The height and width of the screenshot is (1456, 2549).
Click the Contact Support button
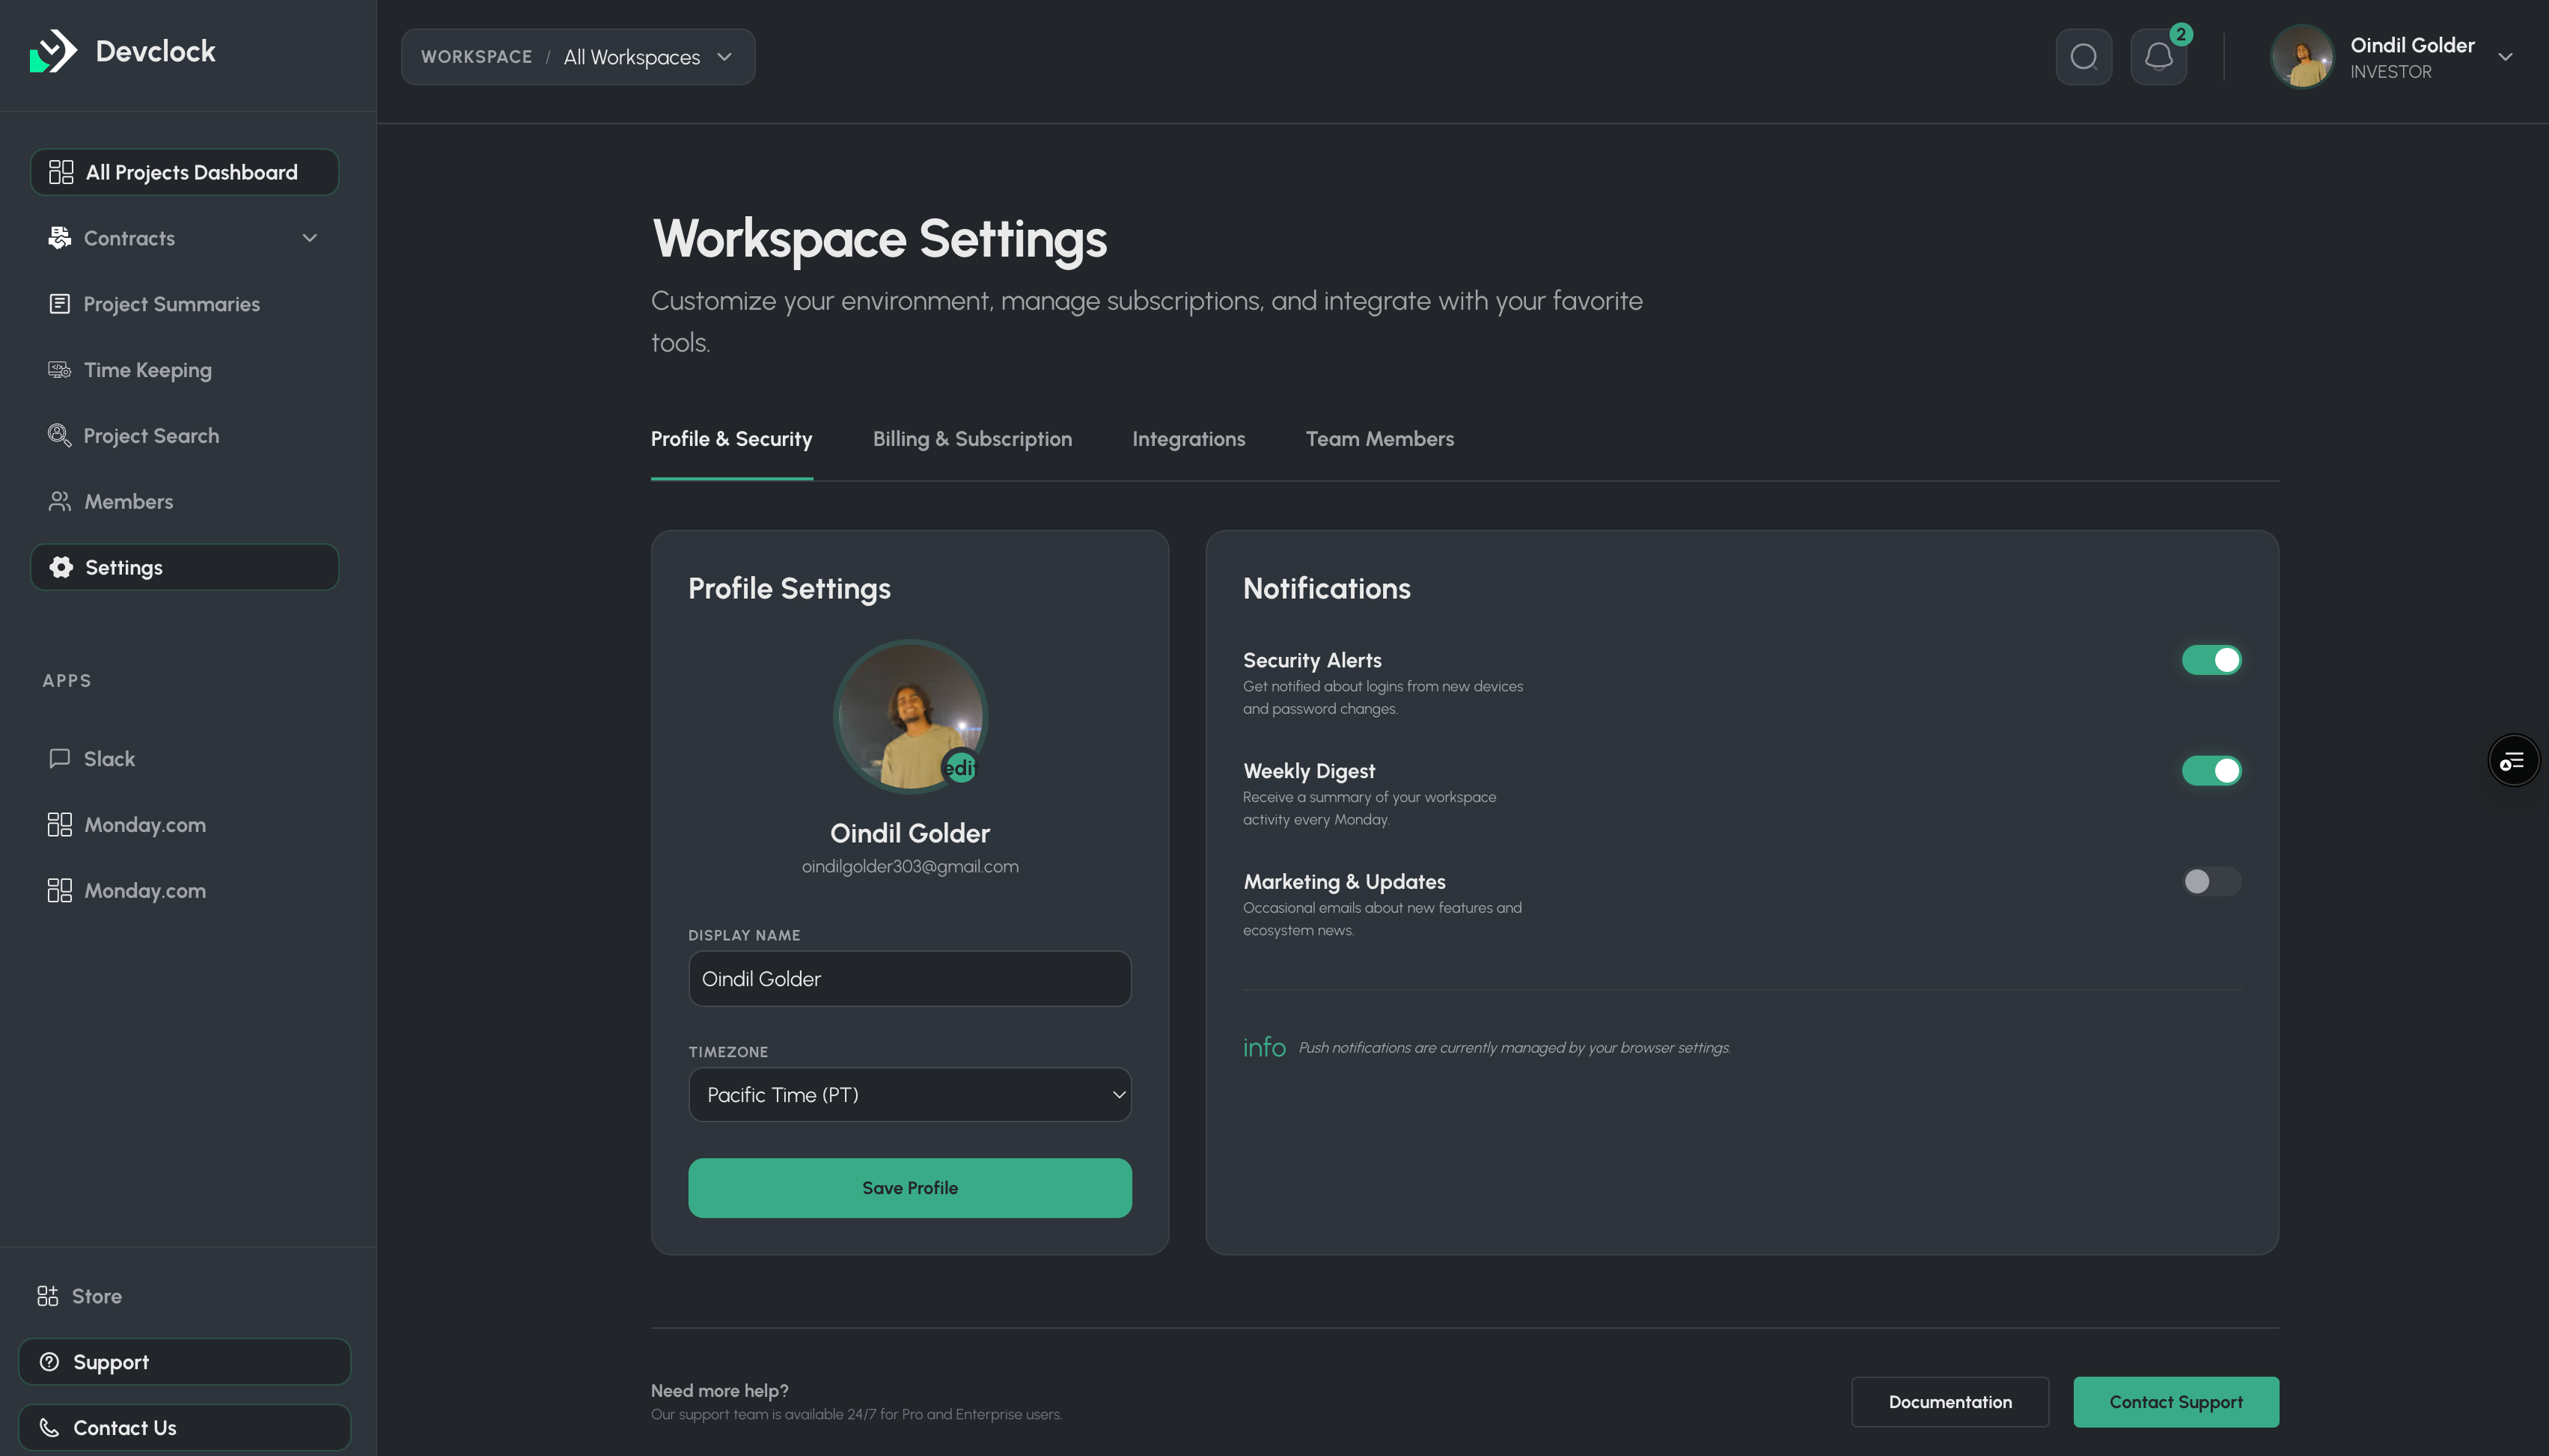[x=2175, y=1402]
